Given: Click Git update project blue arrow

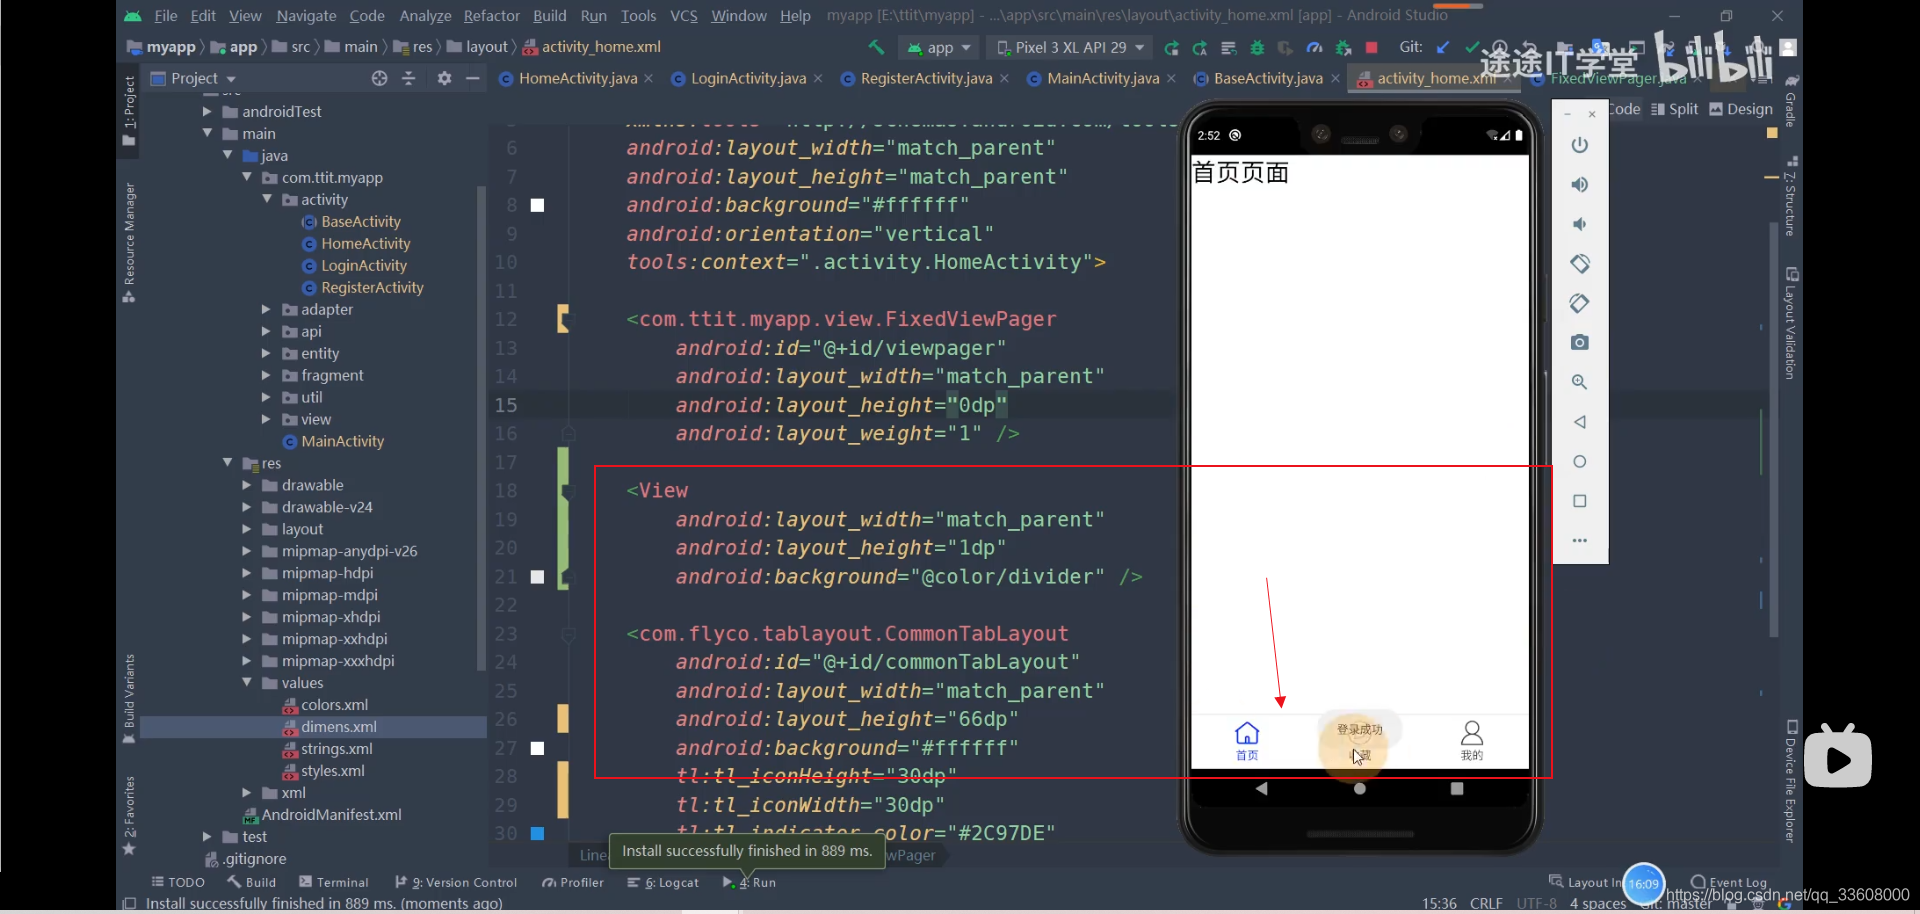Looking at the screenshot, I should [1442, 47].
